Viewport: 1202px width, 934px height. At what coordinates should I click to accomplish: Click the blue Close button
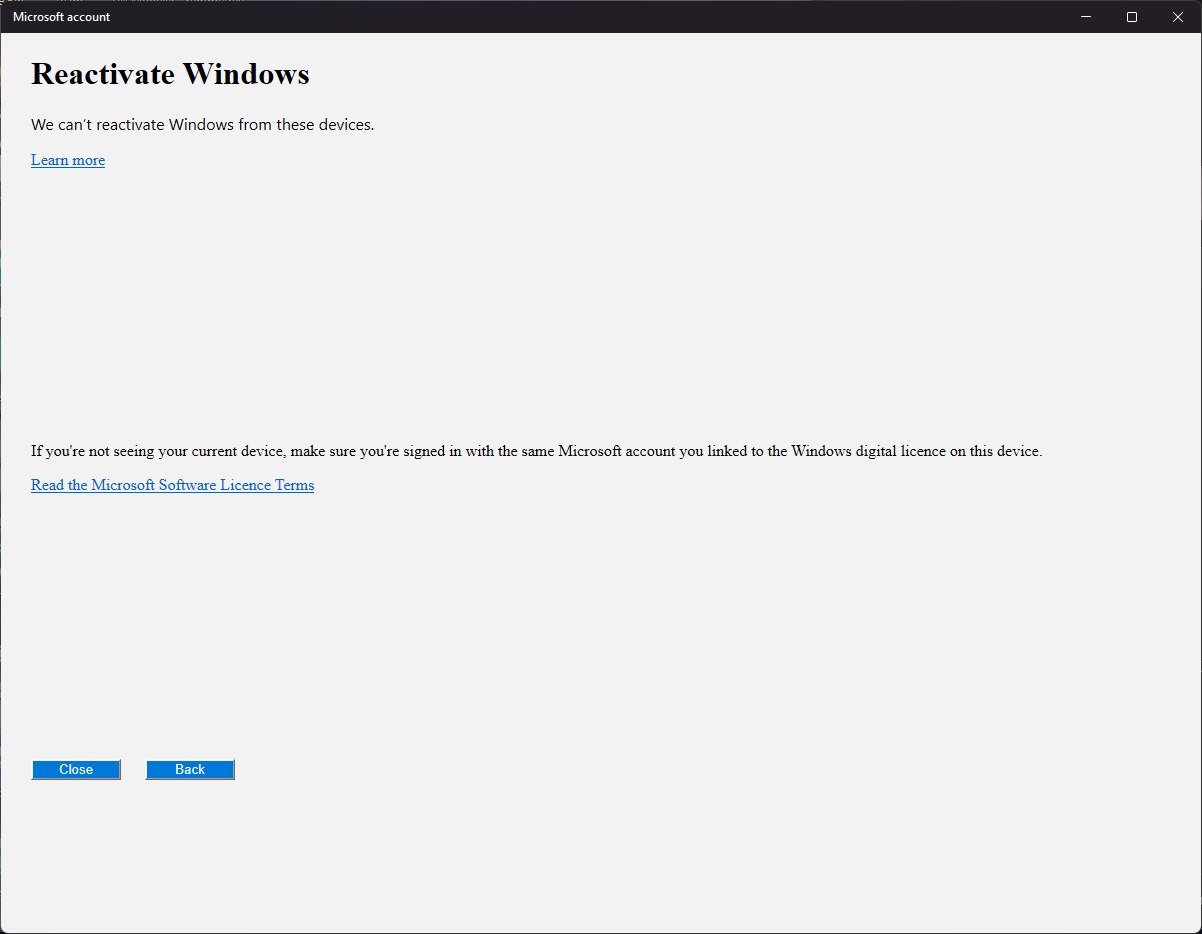(x=76, y=769)
